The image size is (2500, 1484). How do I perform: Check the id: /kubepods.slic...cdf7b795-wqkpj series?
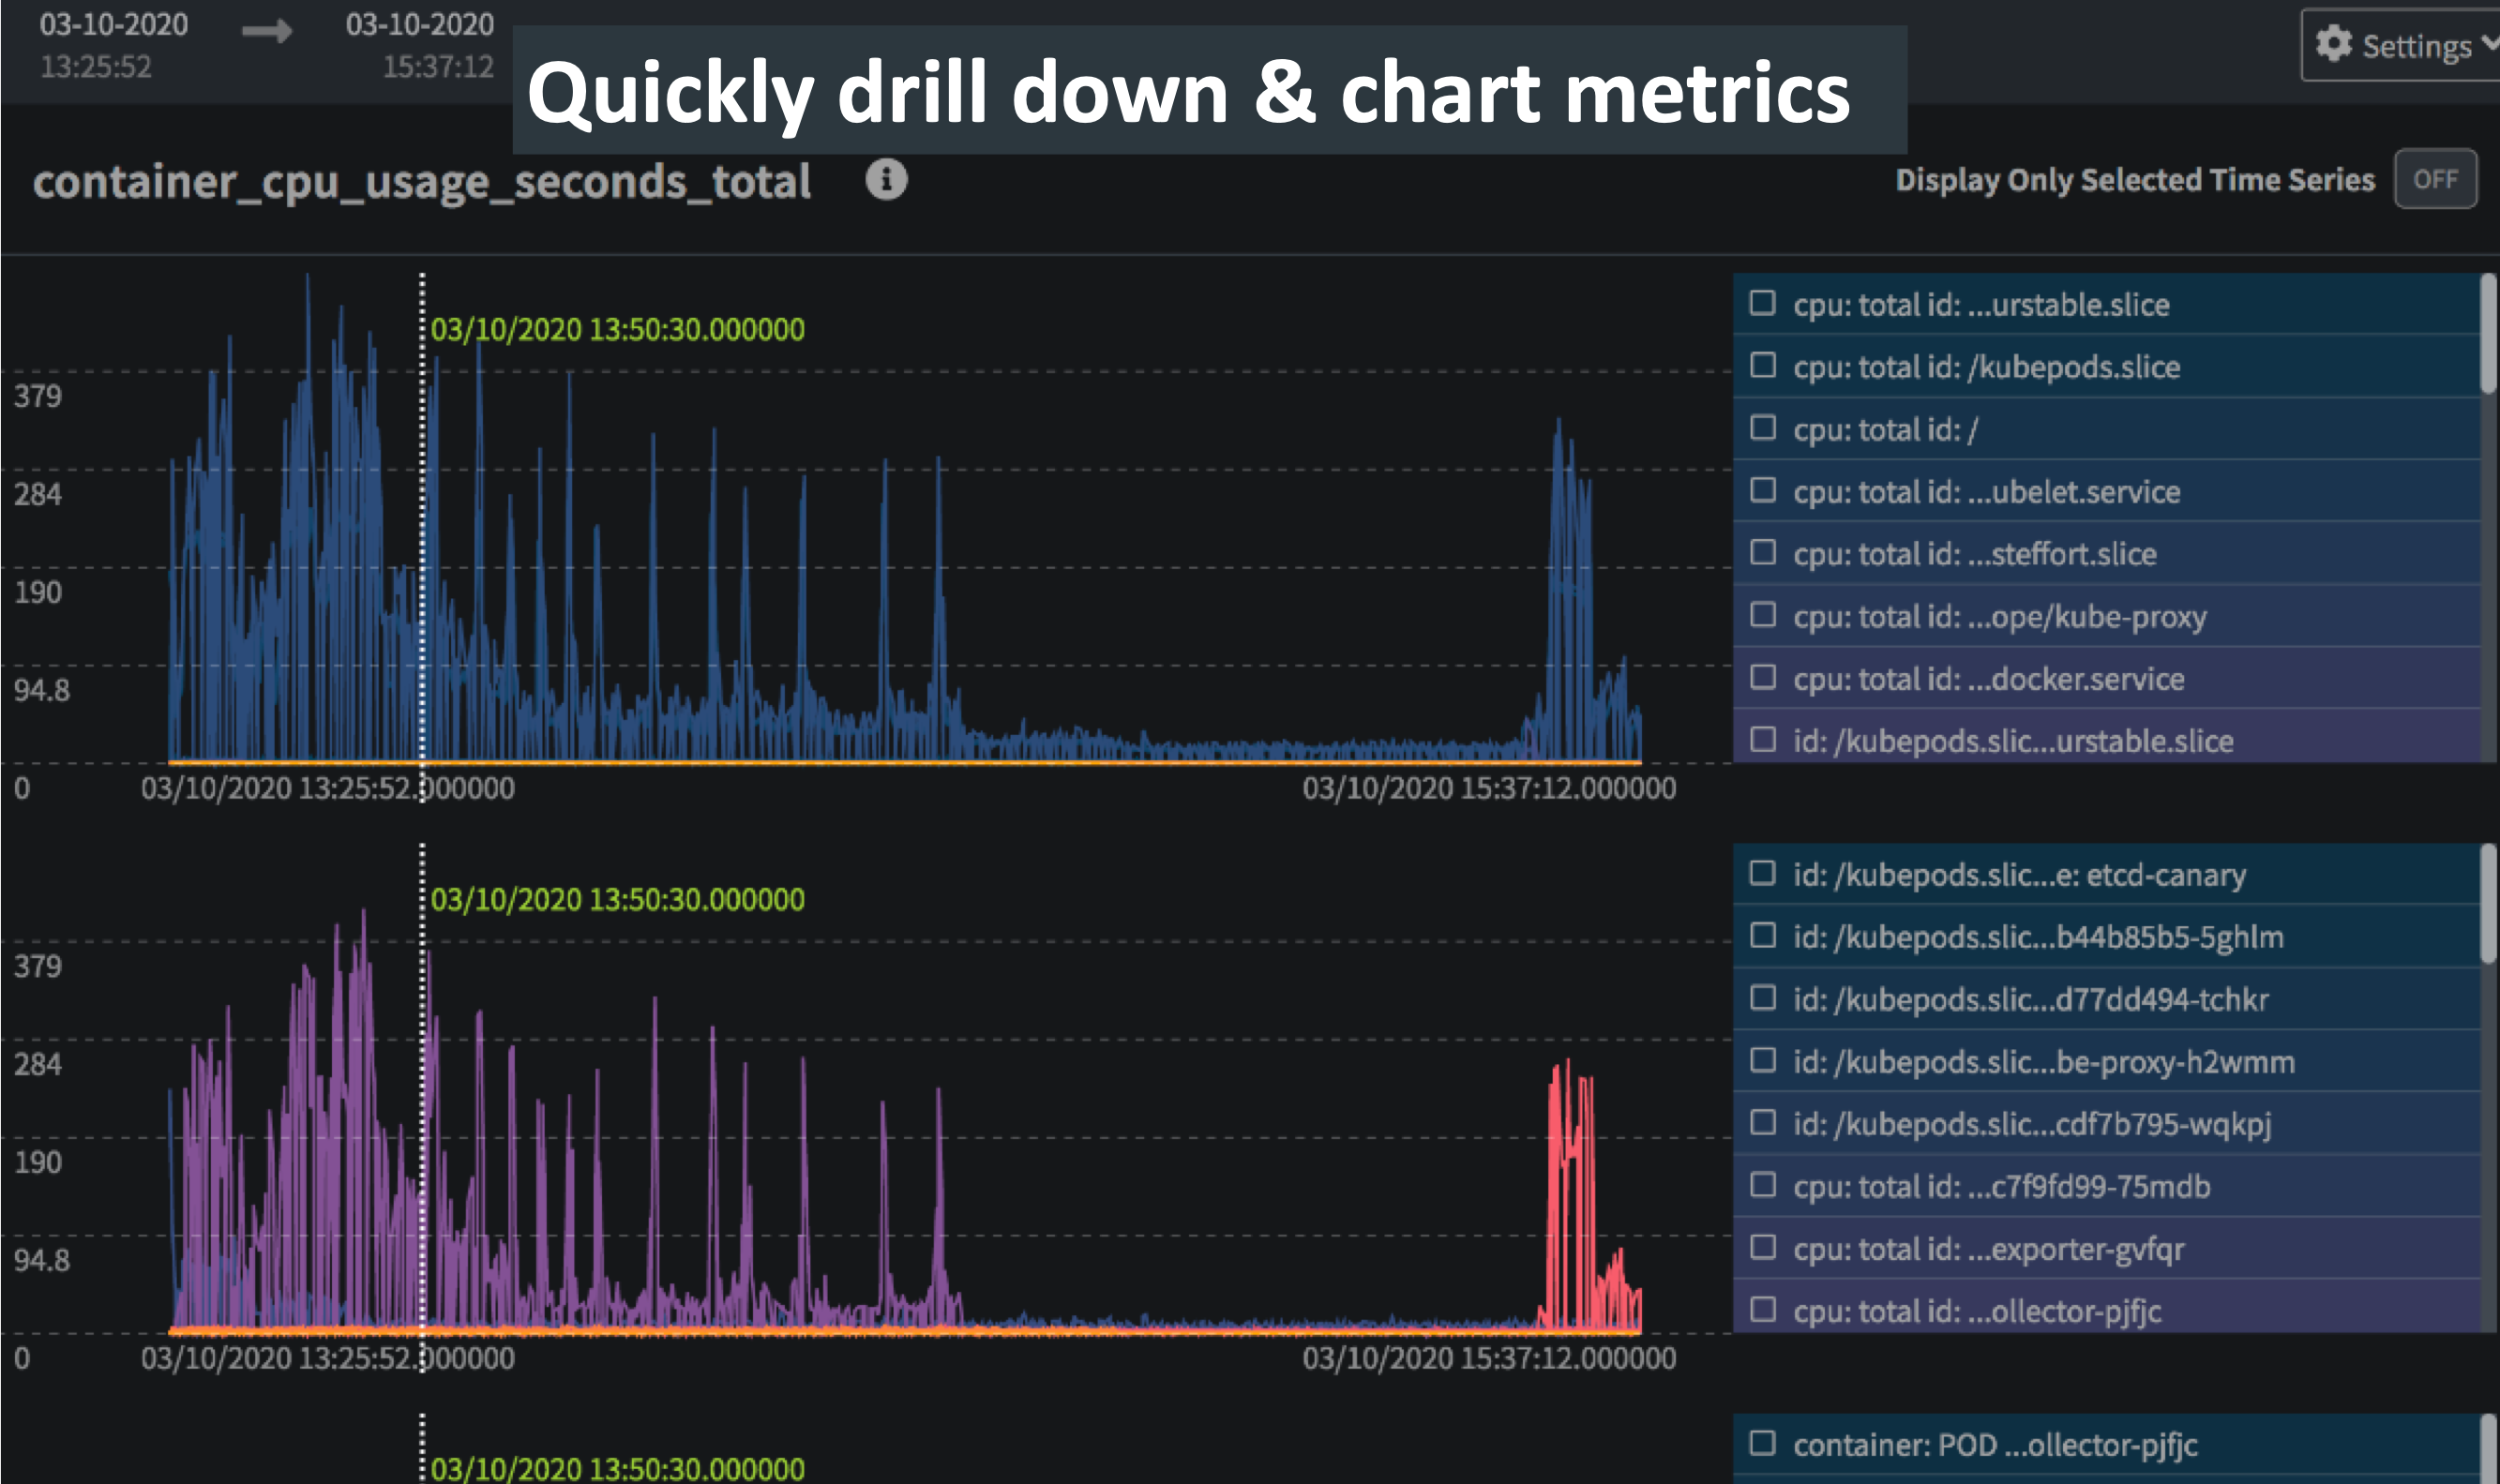(1765, 1124)
